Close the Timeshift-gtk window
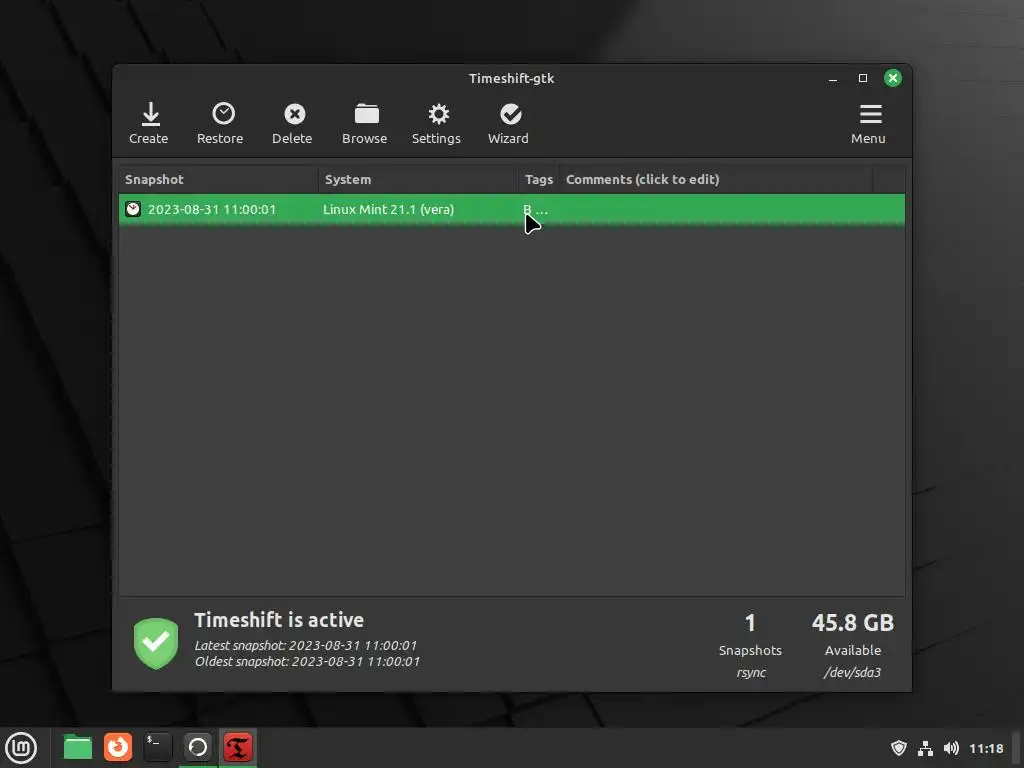Screen dimensions: 1024x768 (893, 78)
